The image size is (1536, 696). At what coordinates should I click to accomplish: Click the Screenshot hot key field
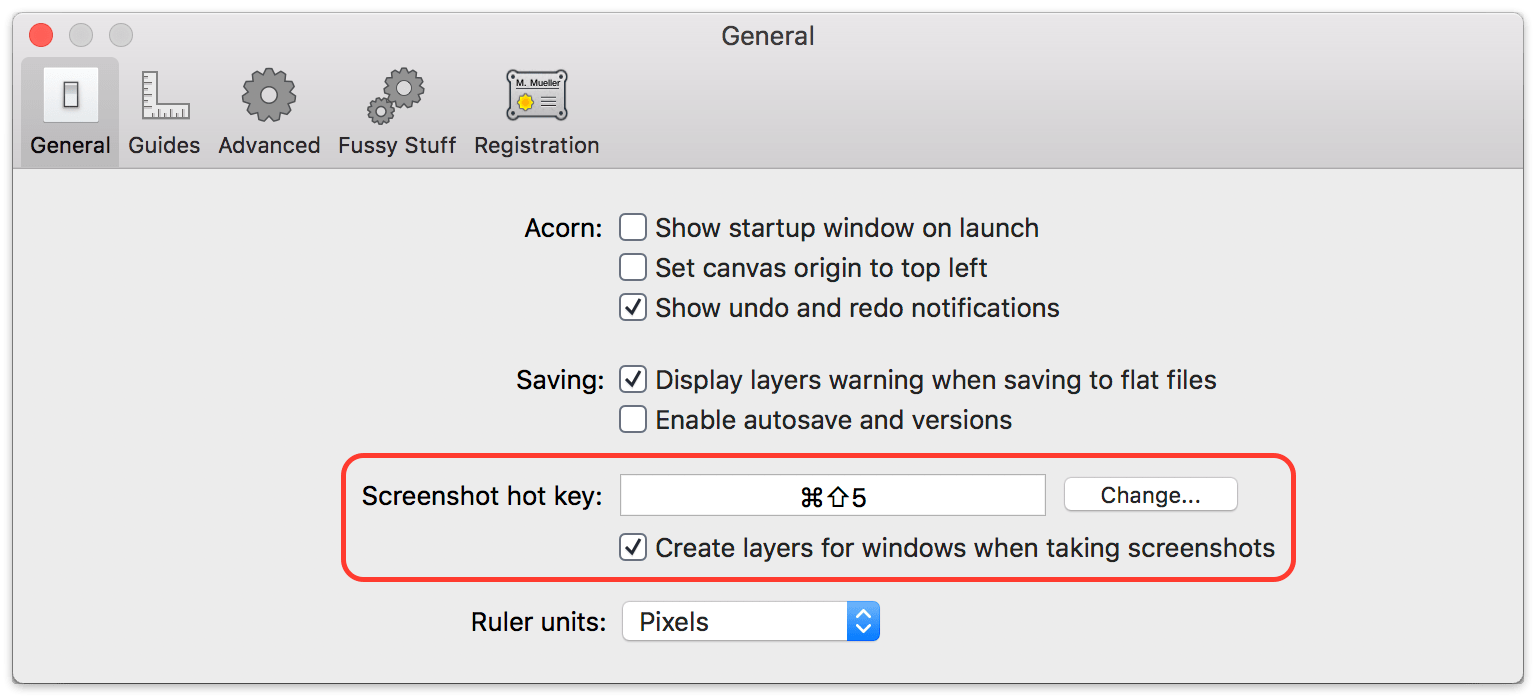(833, 496)
